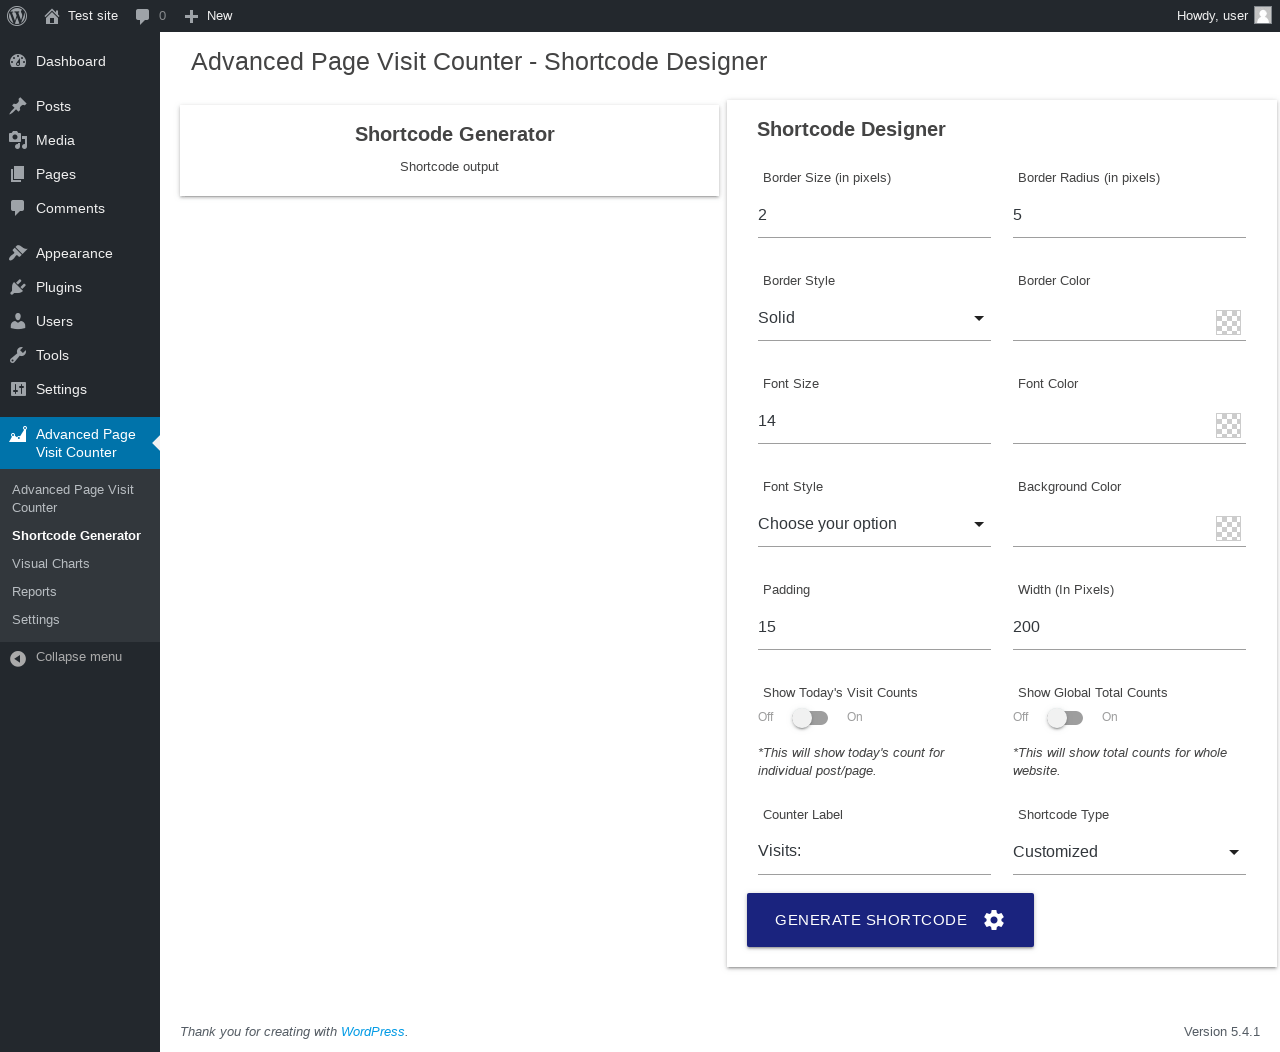Enable Show Today's Visit Counts toggle
This screenshot has height=1052, width=1280.
pos(810,718)
